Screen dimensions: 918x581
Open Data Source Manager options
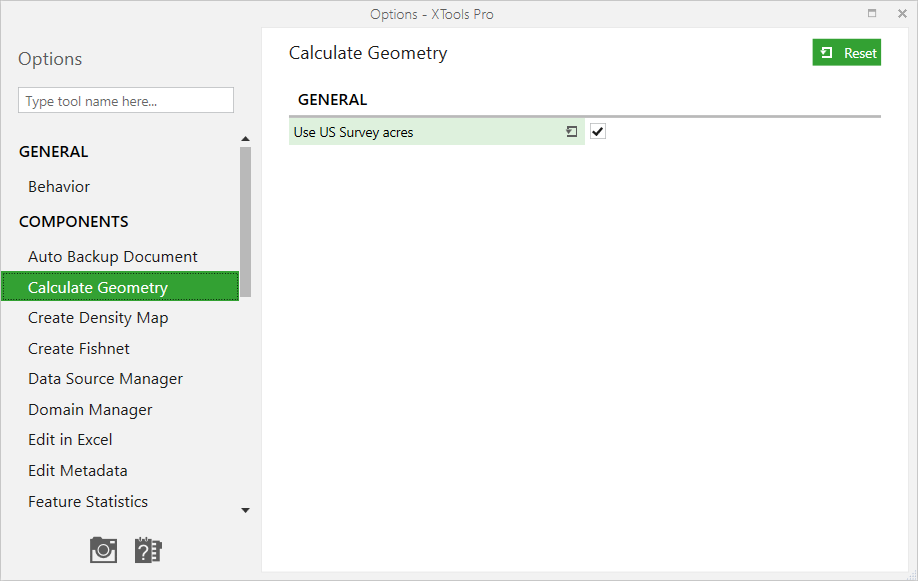105,379
